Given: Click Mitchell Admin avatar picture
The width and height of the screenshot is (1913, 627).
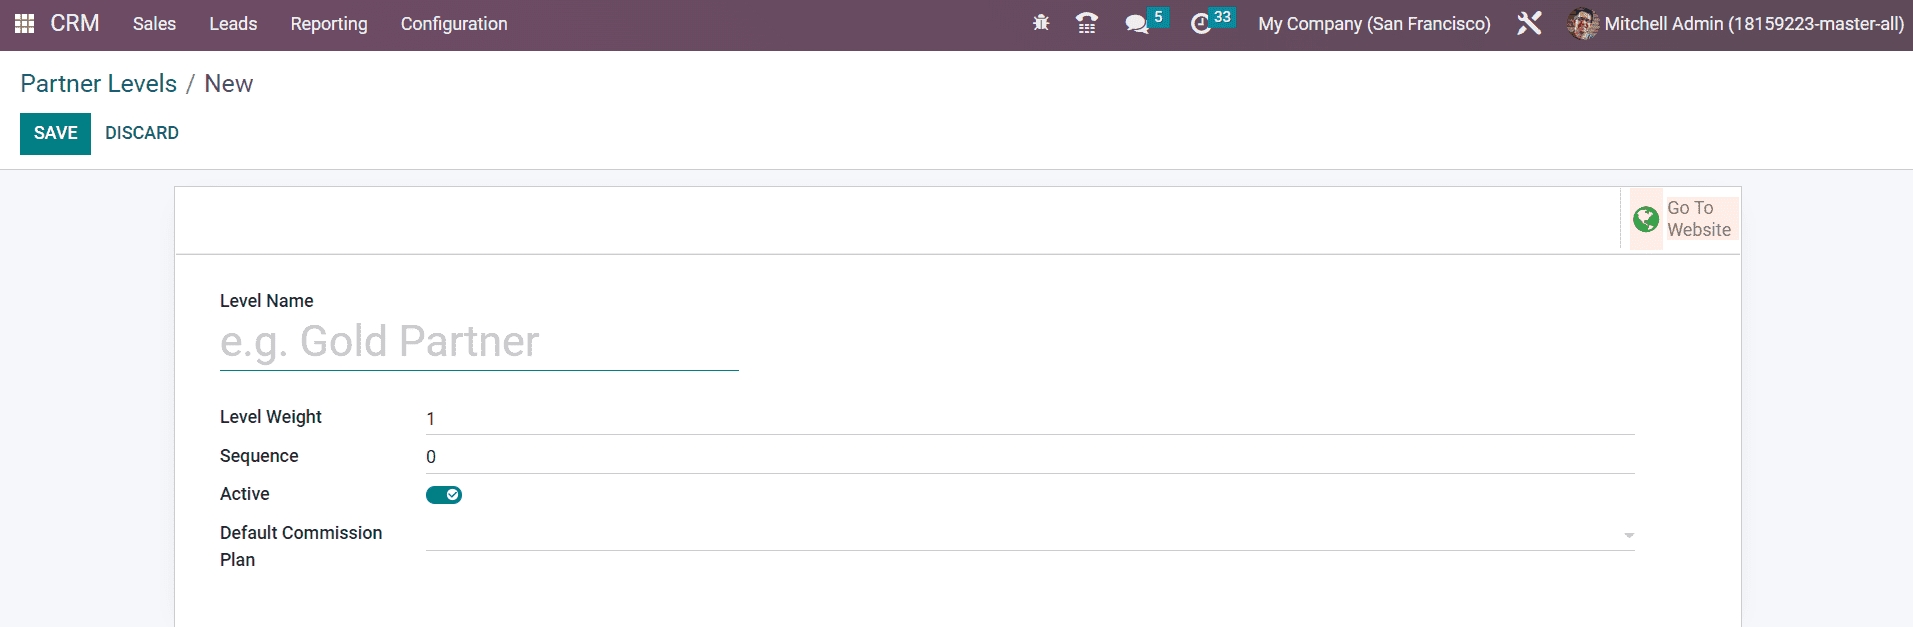Looking at the screenshot, I should coord(1582,24).
